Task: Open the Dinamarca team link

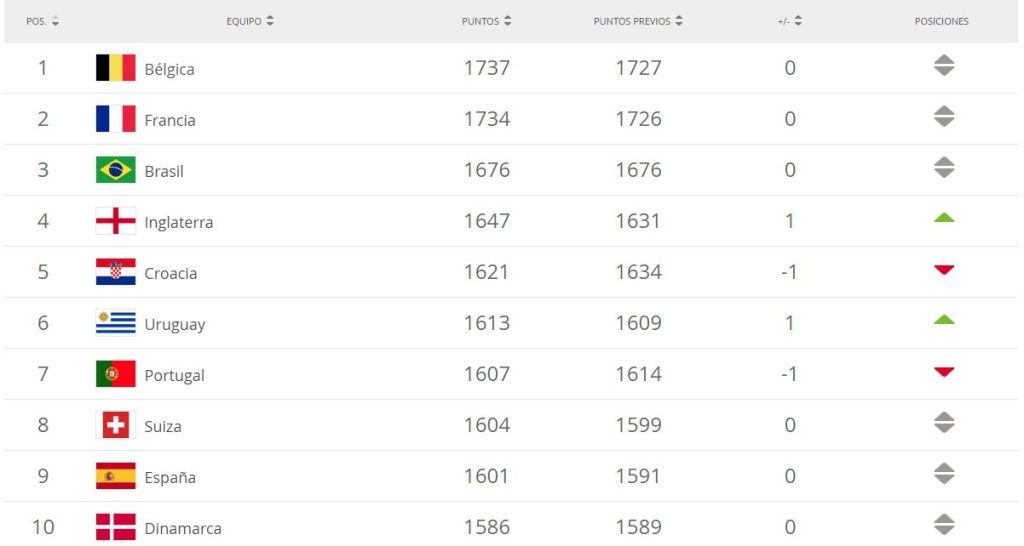Action: tap(183, 528)
